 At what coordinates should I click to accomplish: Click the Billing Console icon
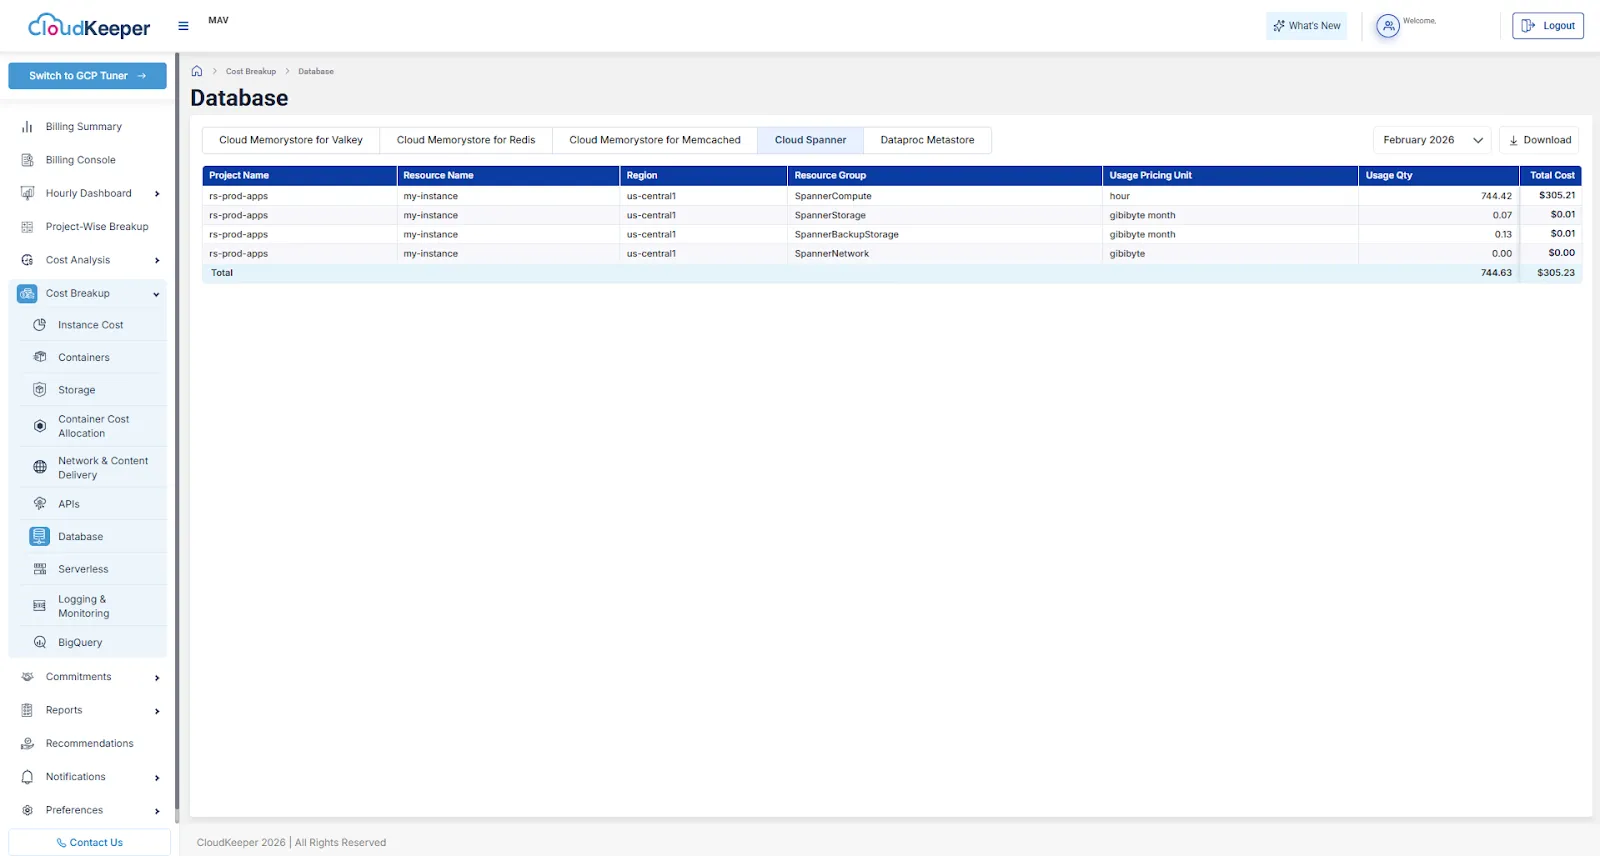(x=27, y=160)
